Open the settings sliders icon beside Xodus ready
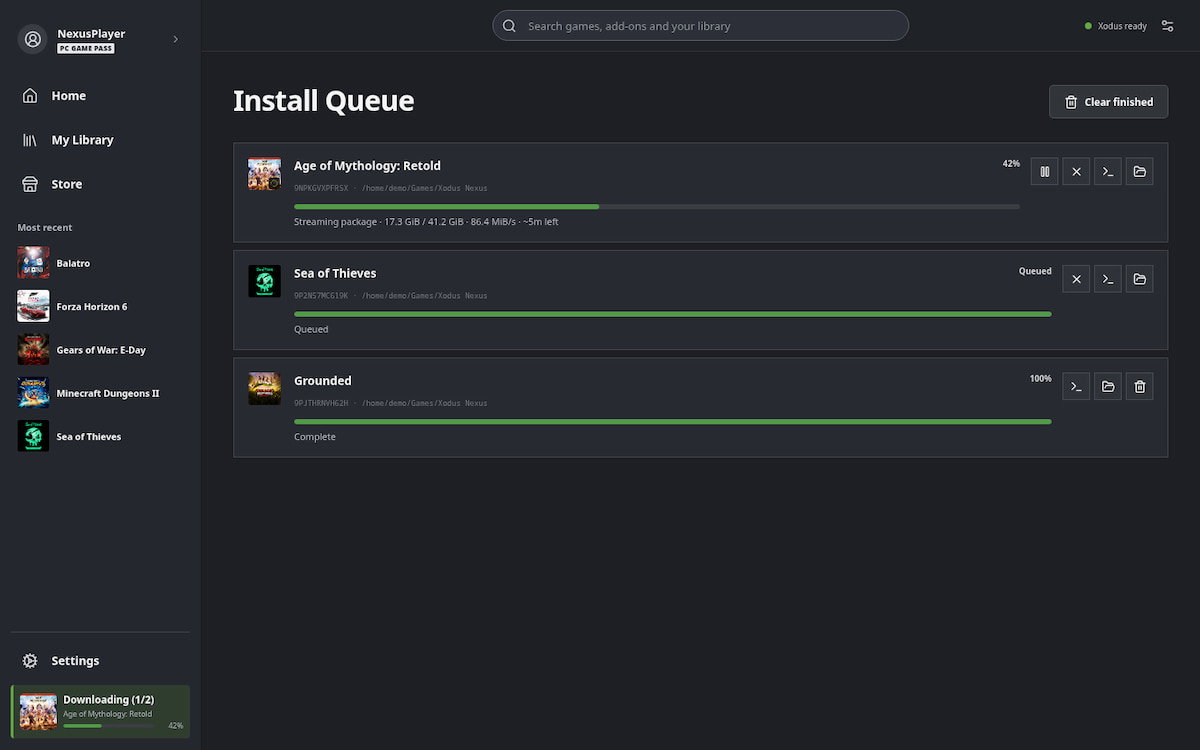The image size is (1200, 750). point(1167,26)
